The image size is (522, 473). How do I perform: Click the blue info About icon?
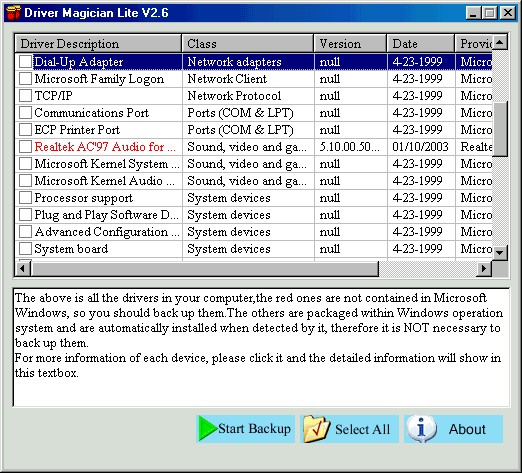(421, 429)
